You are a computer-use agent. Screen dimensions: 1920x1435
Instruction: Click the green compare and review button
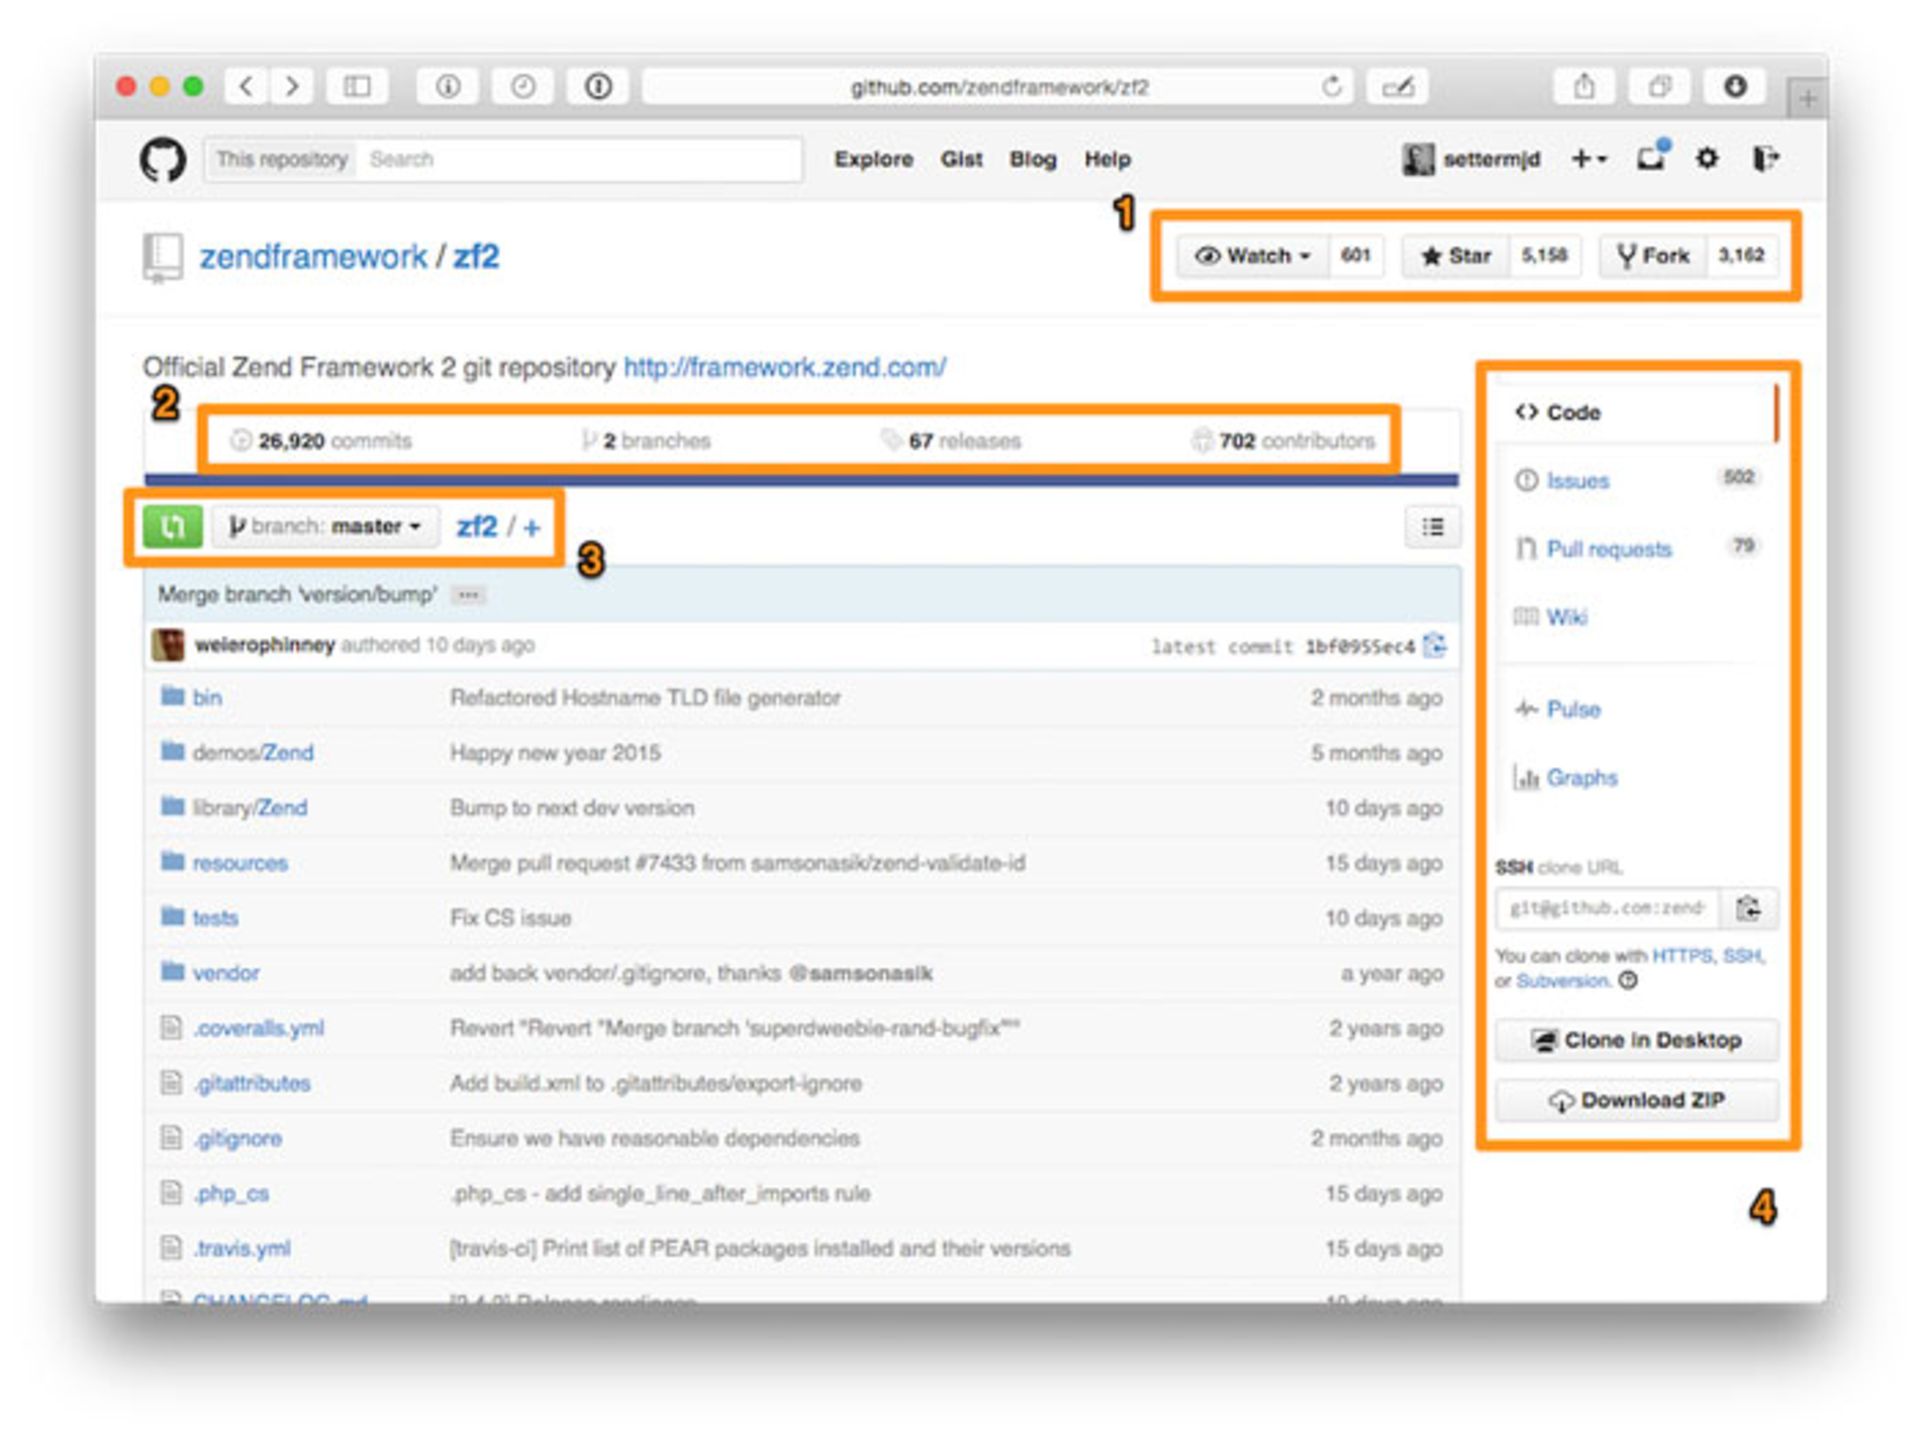[172, 526]
